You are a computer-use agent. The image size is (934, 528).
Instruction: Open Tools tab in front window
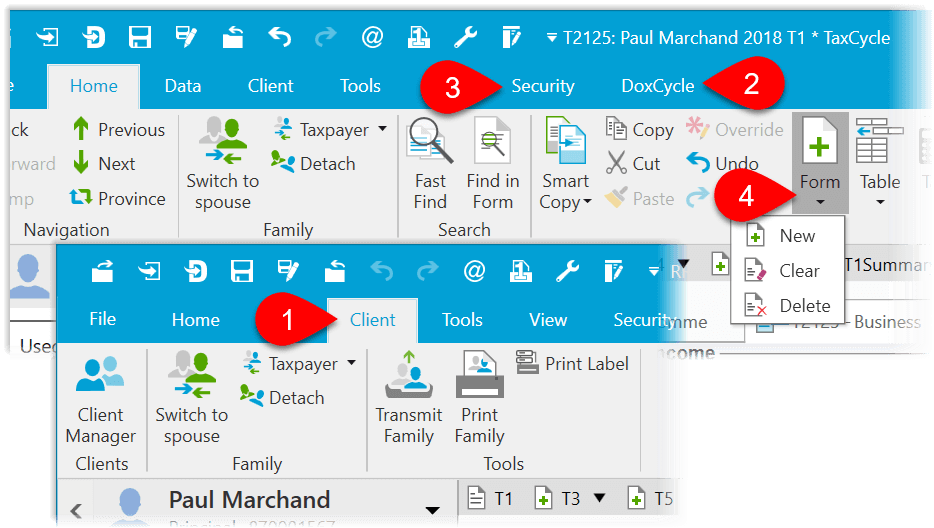462,319
